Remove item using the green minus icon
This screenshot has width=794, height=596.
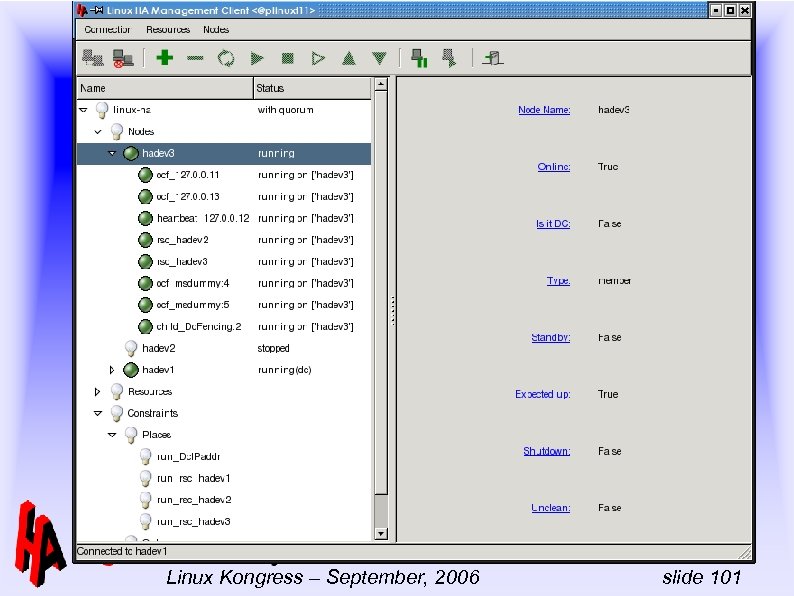[195, 58]
